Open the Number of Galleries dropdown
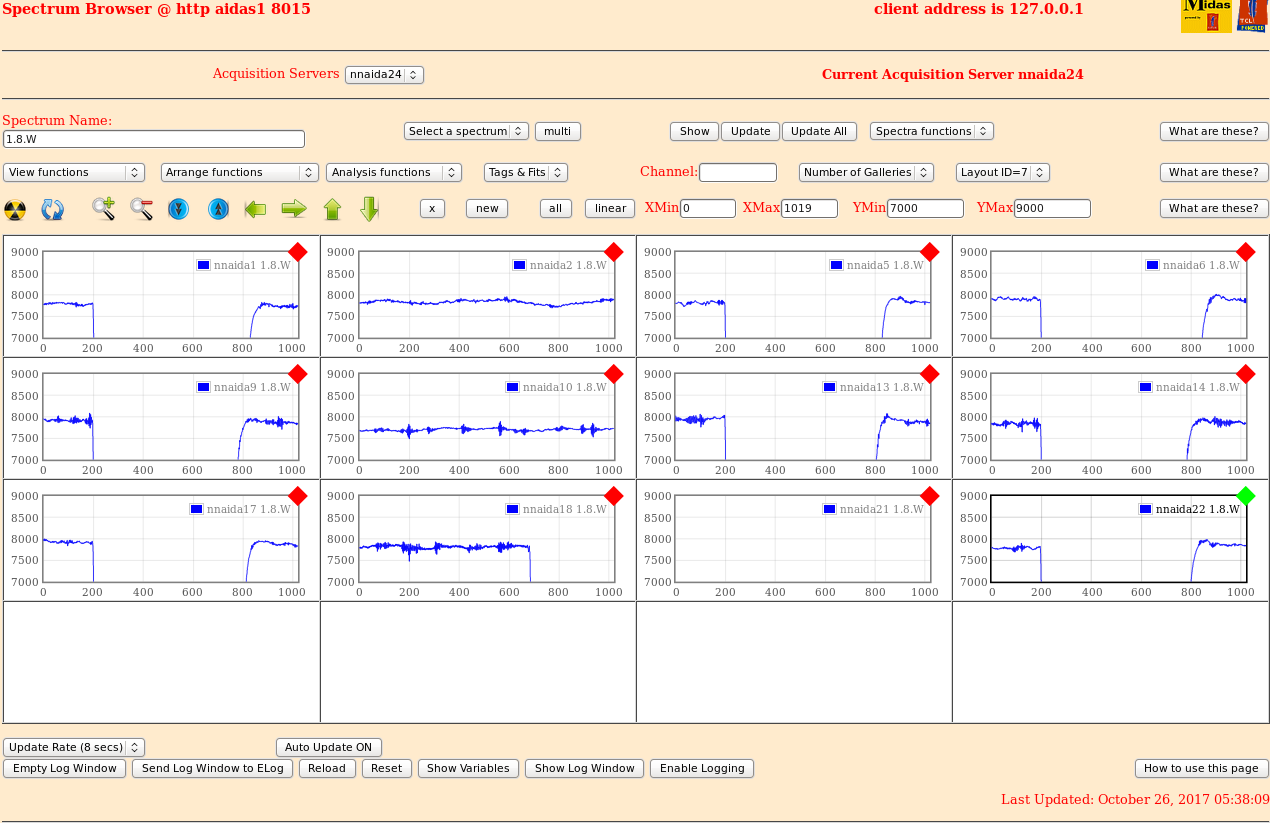 [x=866, y=172]
